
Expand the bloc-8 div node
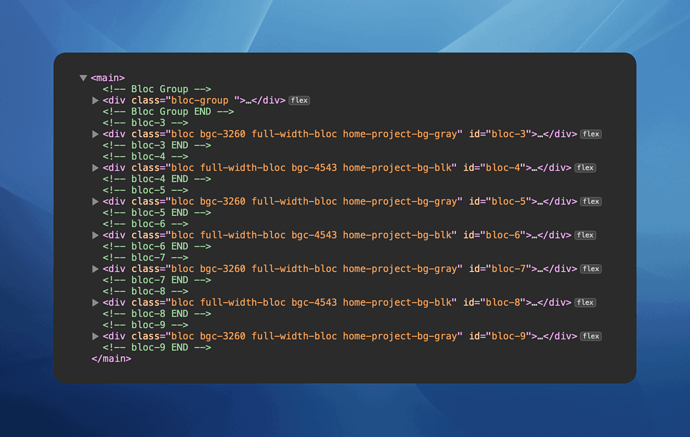pyautogui.click(x=95, y=302)
